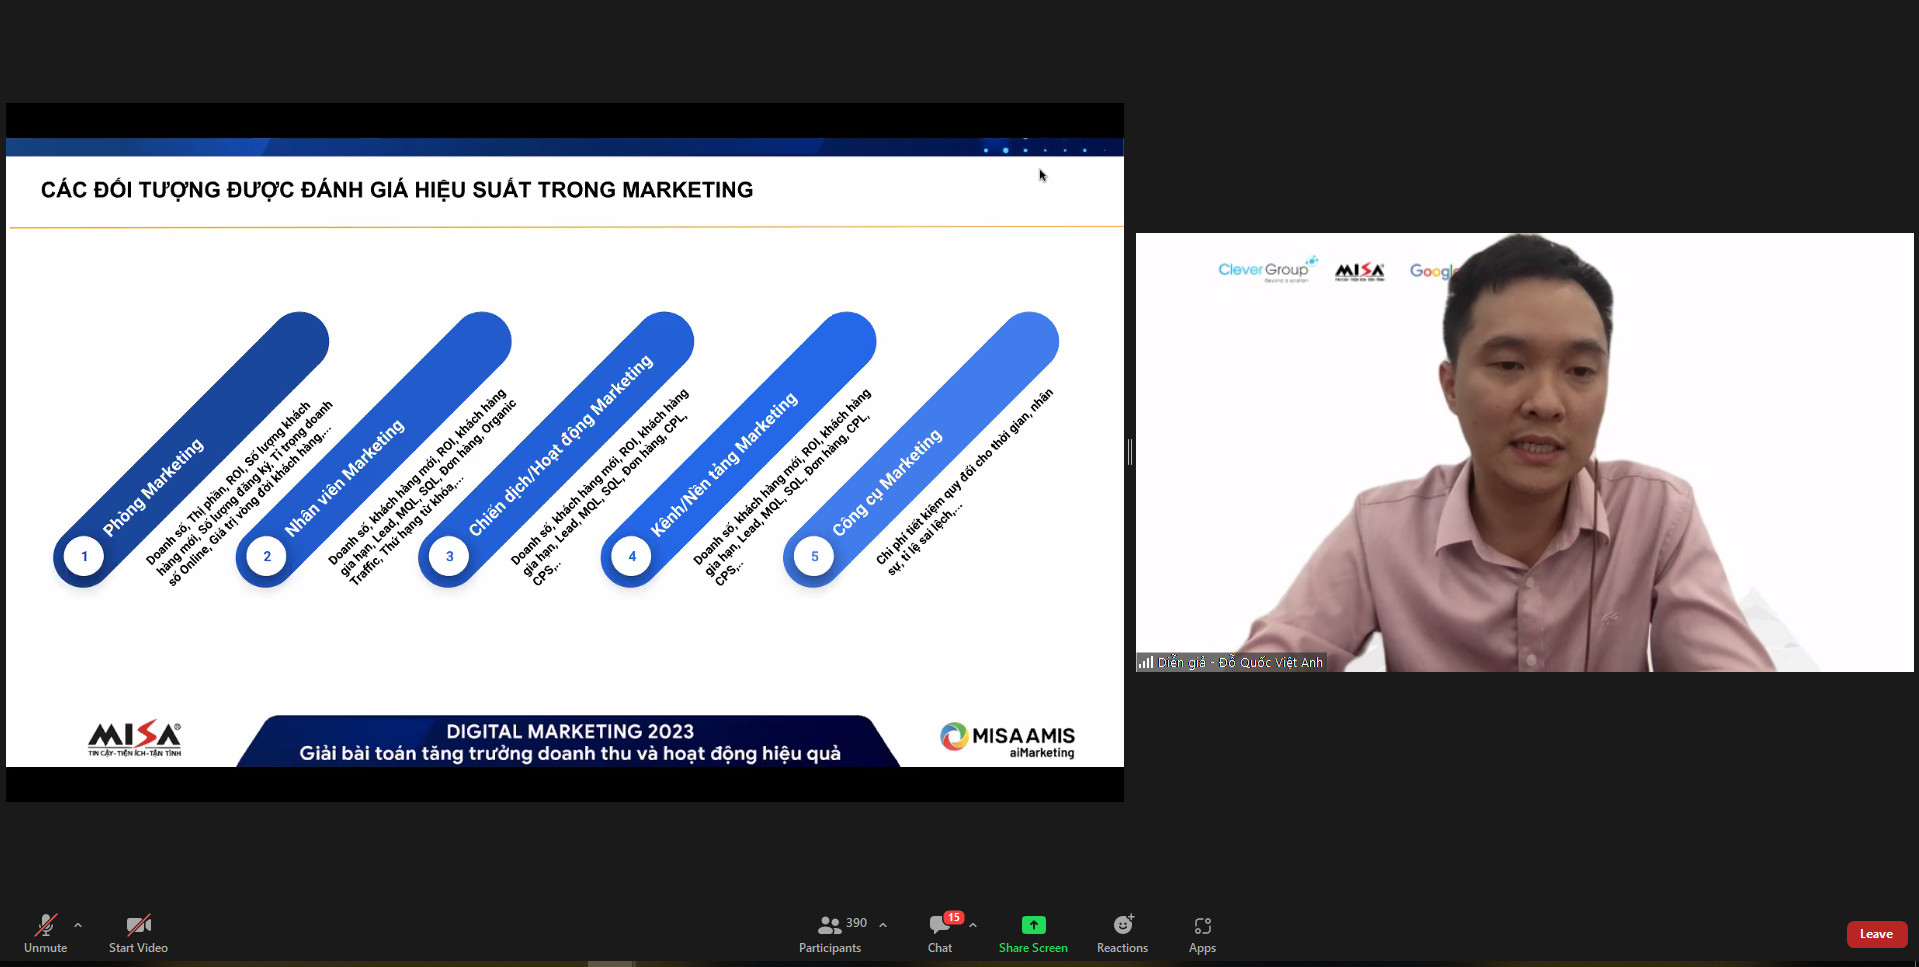This screenshot has height=967, width=1919.
Task: Expand the caret next to Participants
Action: pos(883,925)
